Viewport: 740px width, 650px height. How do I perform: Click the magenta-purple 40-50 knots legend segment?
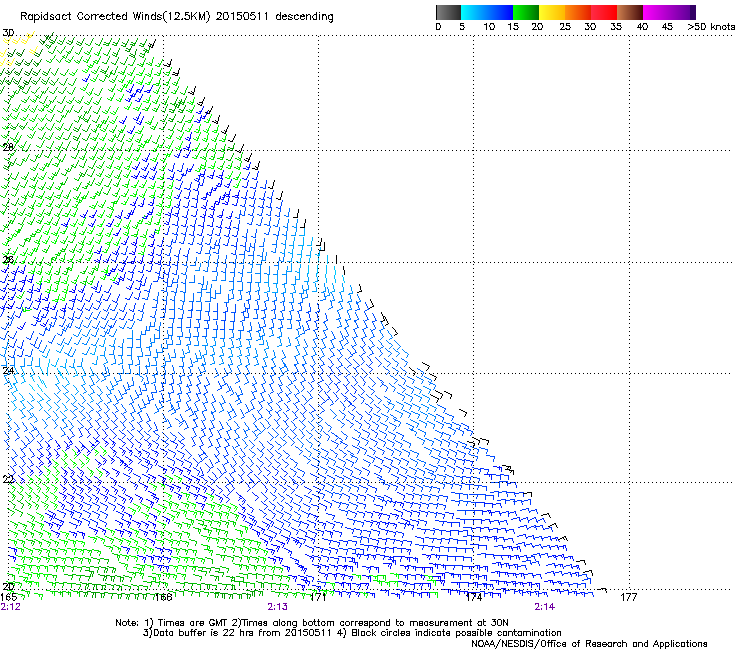click(x=669, y=12)
